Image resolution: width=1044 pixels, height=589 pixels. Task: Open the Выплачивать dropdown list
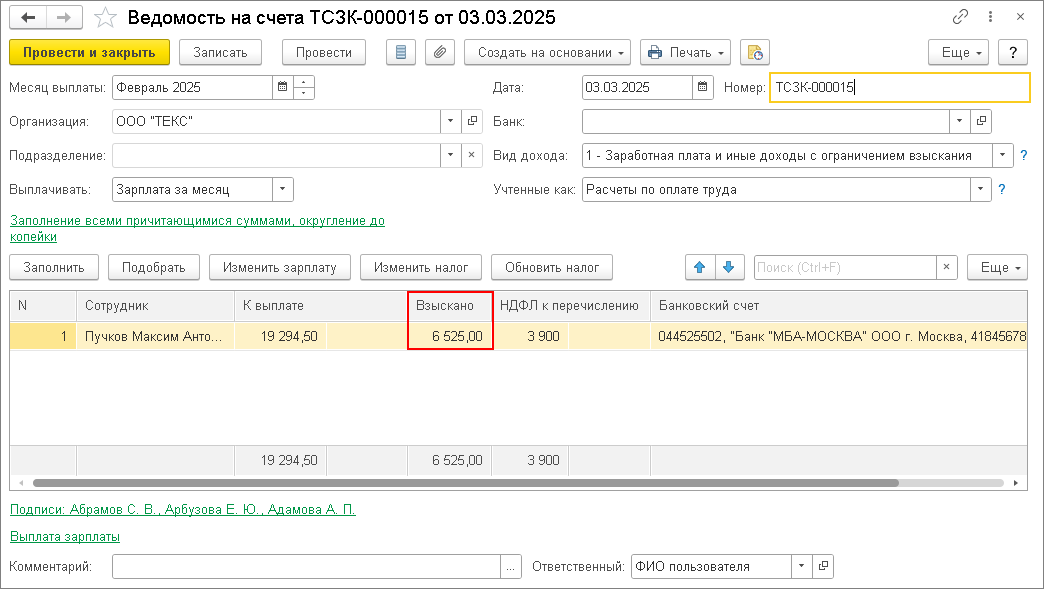[283, 189]
